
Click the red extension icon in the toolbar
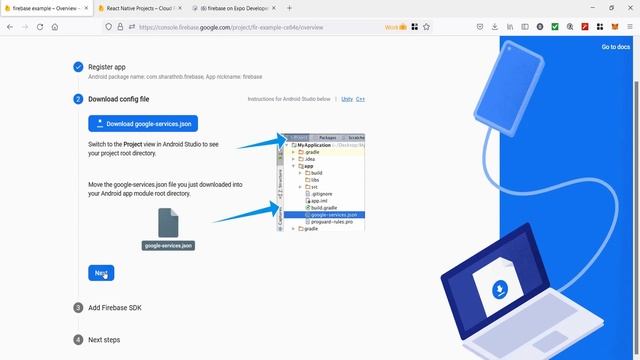pos(585,27)
